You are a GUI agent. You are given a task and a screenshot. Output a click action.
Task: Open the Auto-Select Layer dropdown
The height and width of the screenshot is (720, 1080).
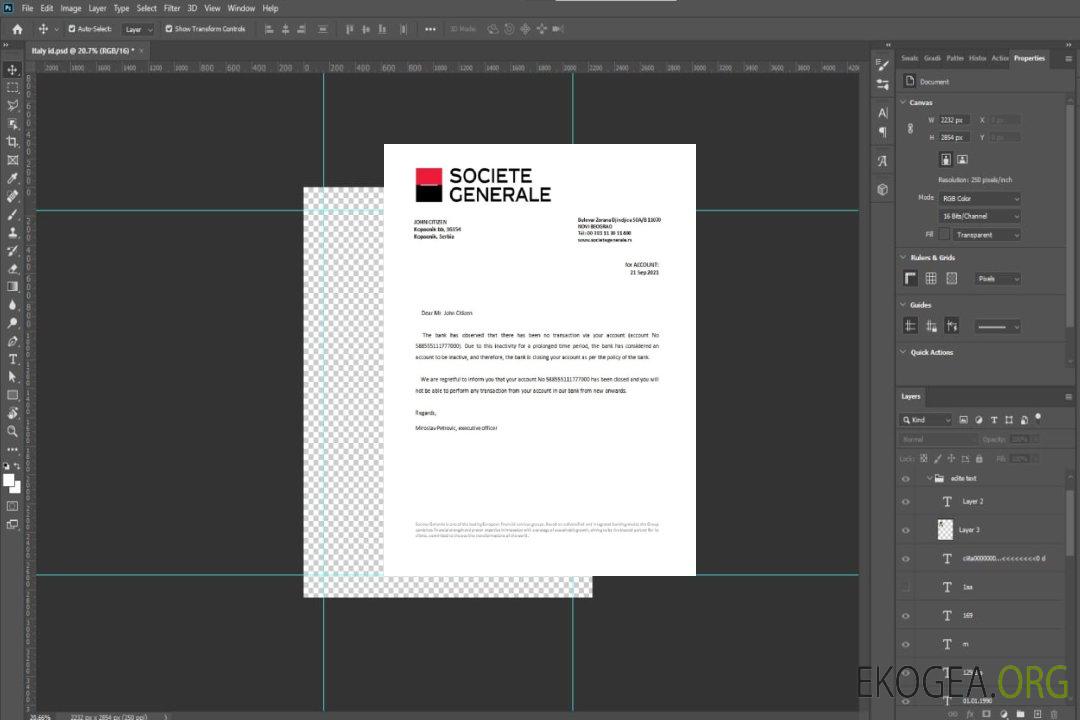pos(138,29)
